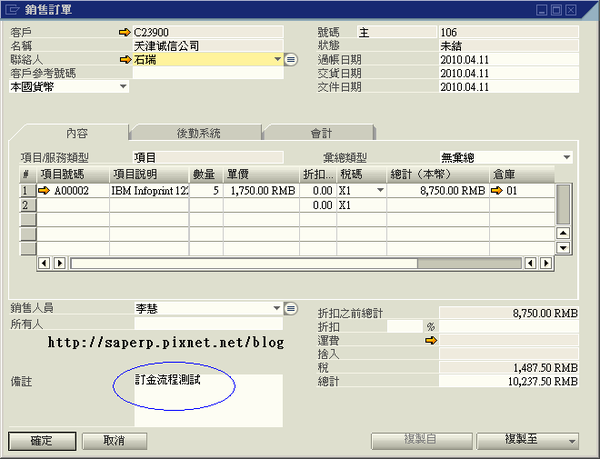The width and height of the screenshot is (600, 459).
Task: Click left arrow at horizontal scrollbar's right end
Action: point(530,263)
